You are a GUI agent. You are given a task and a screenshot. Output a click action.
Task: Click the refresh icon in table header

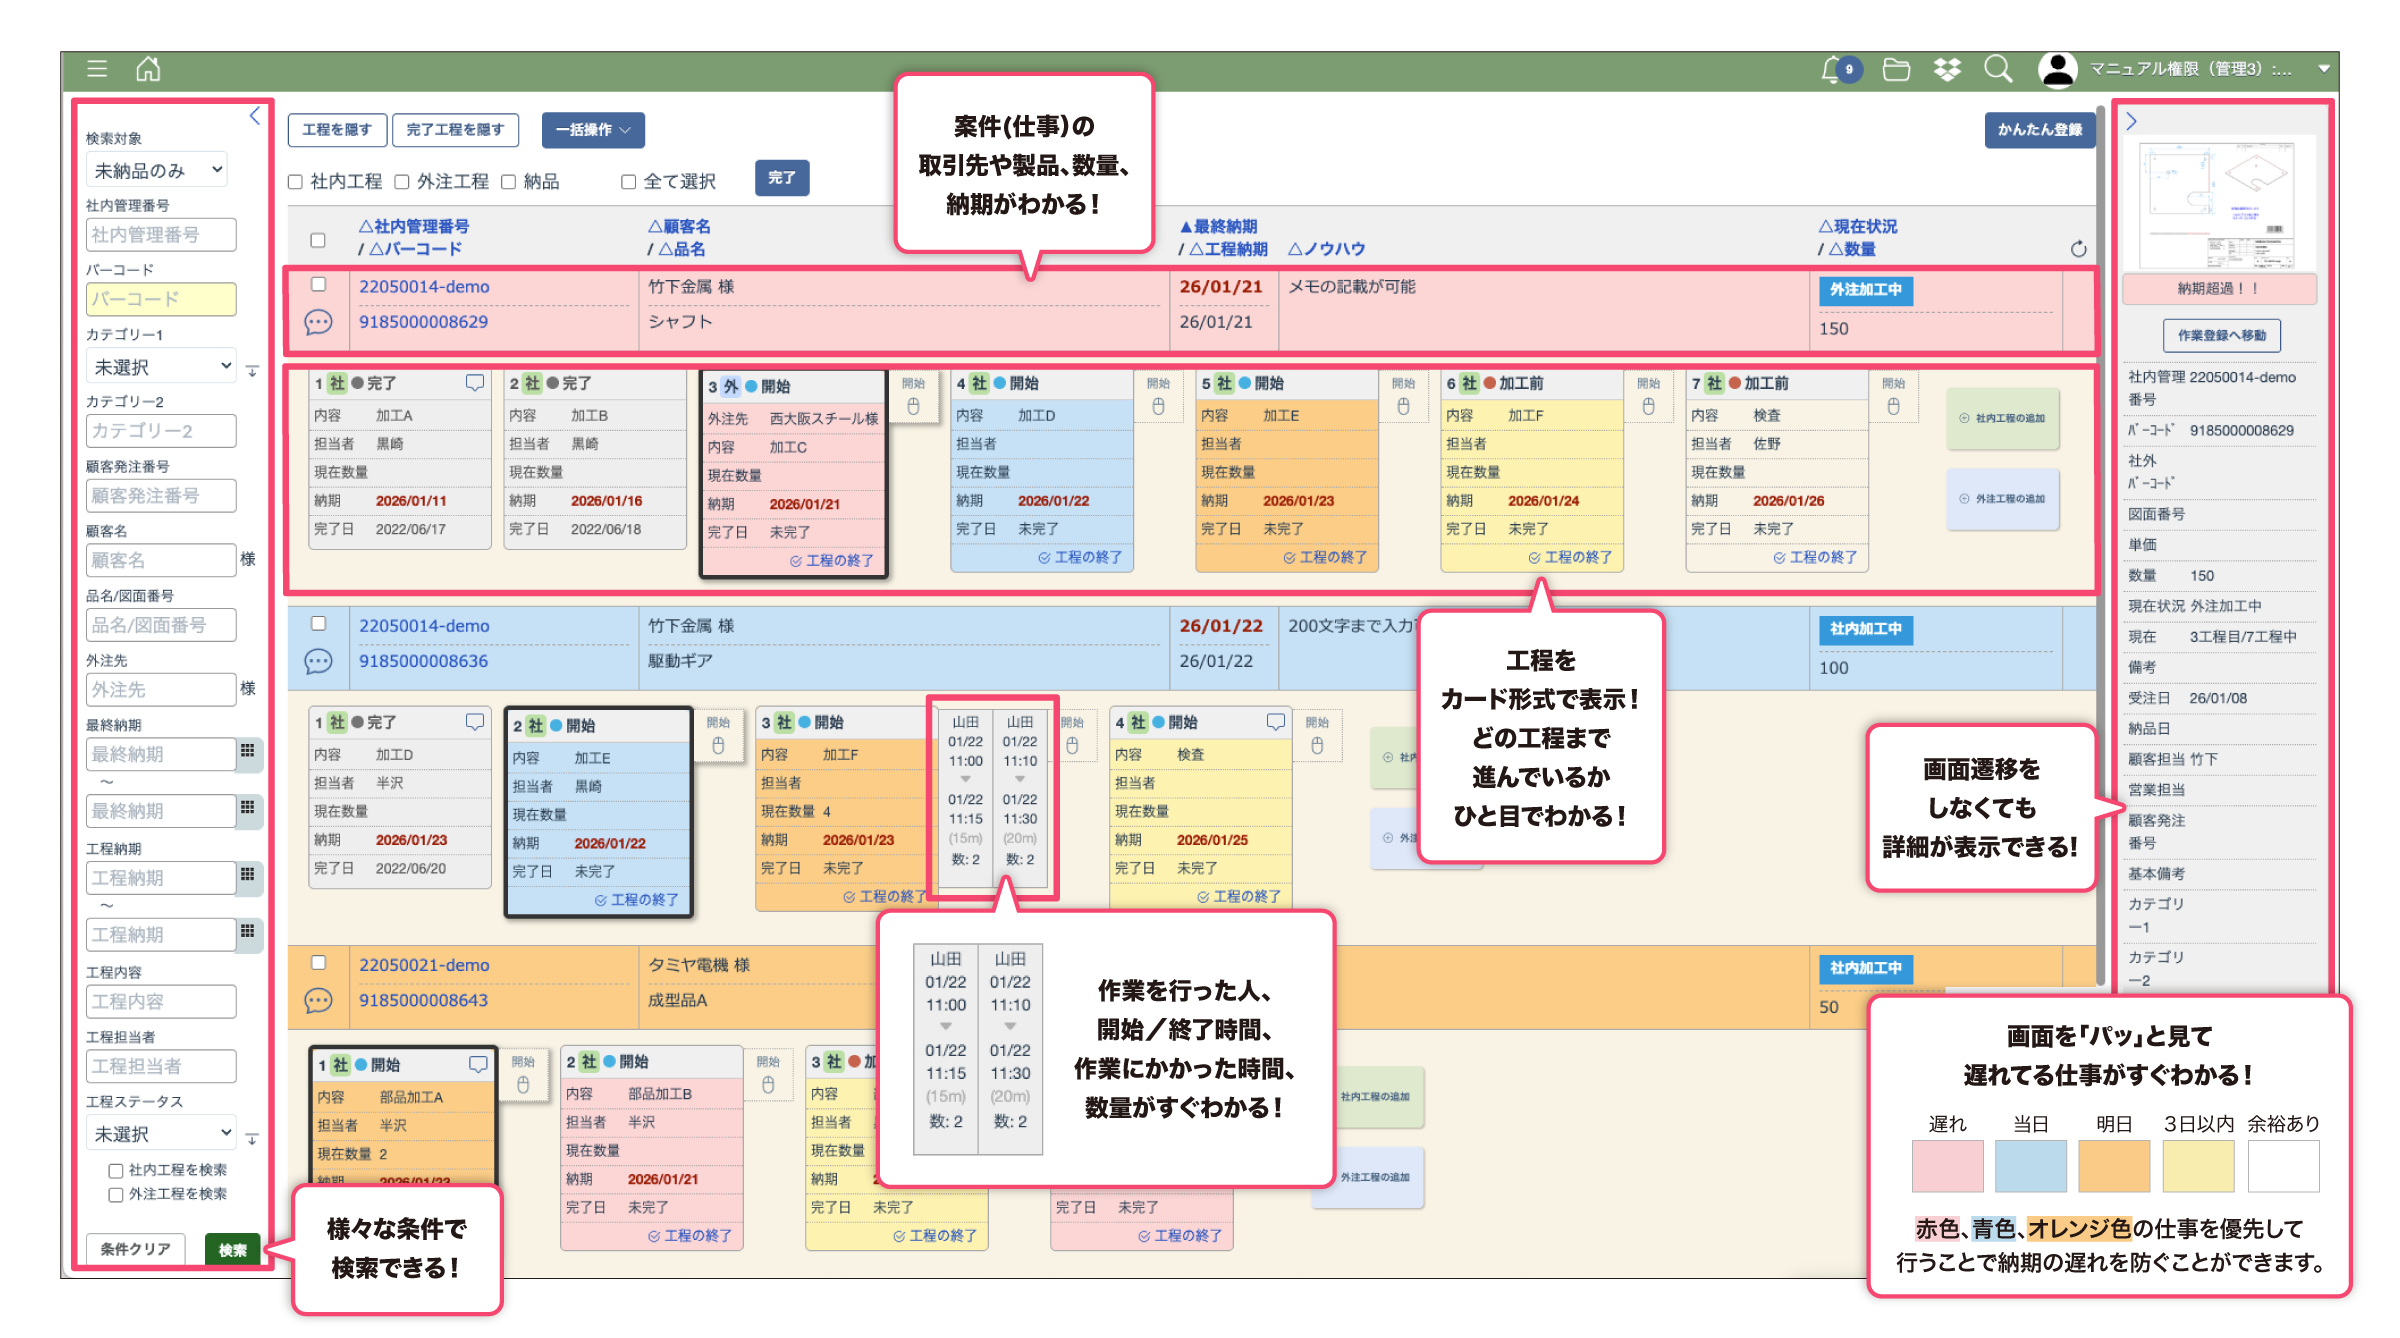tap(2078, 249)
